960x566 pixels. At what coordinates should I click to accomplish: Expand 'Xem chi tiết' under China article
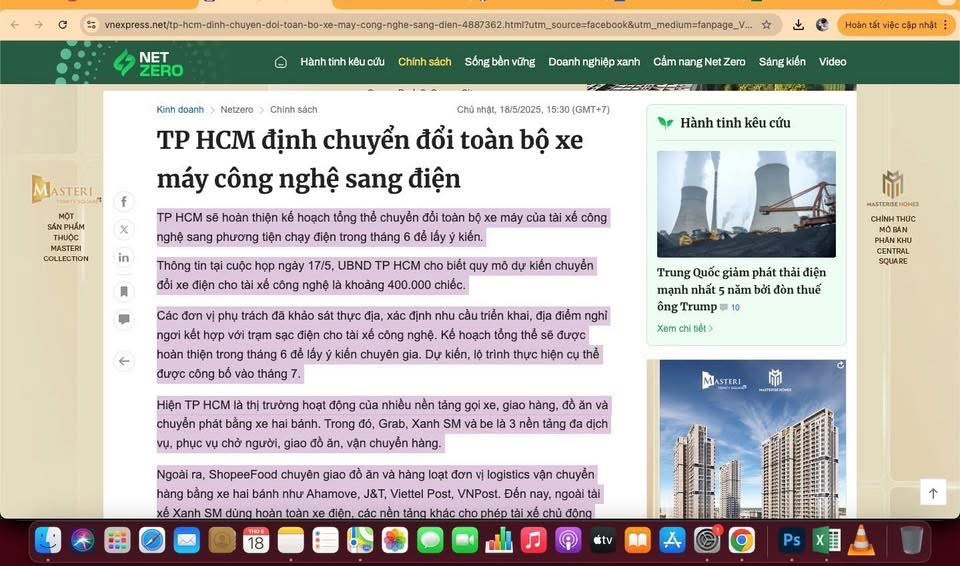pos(684,328)
